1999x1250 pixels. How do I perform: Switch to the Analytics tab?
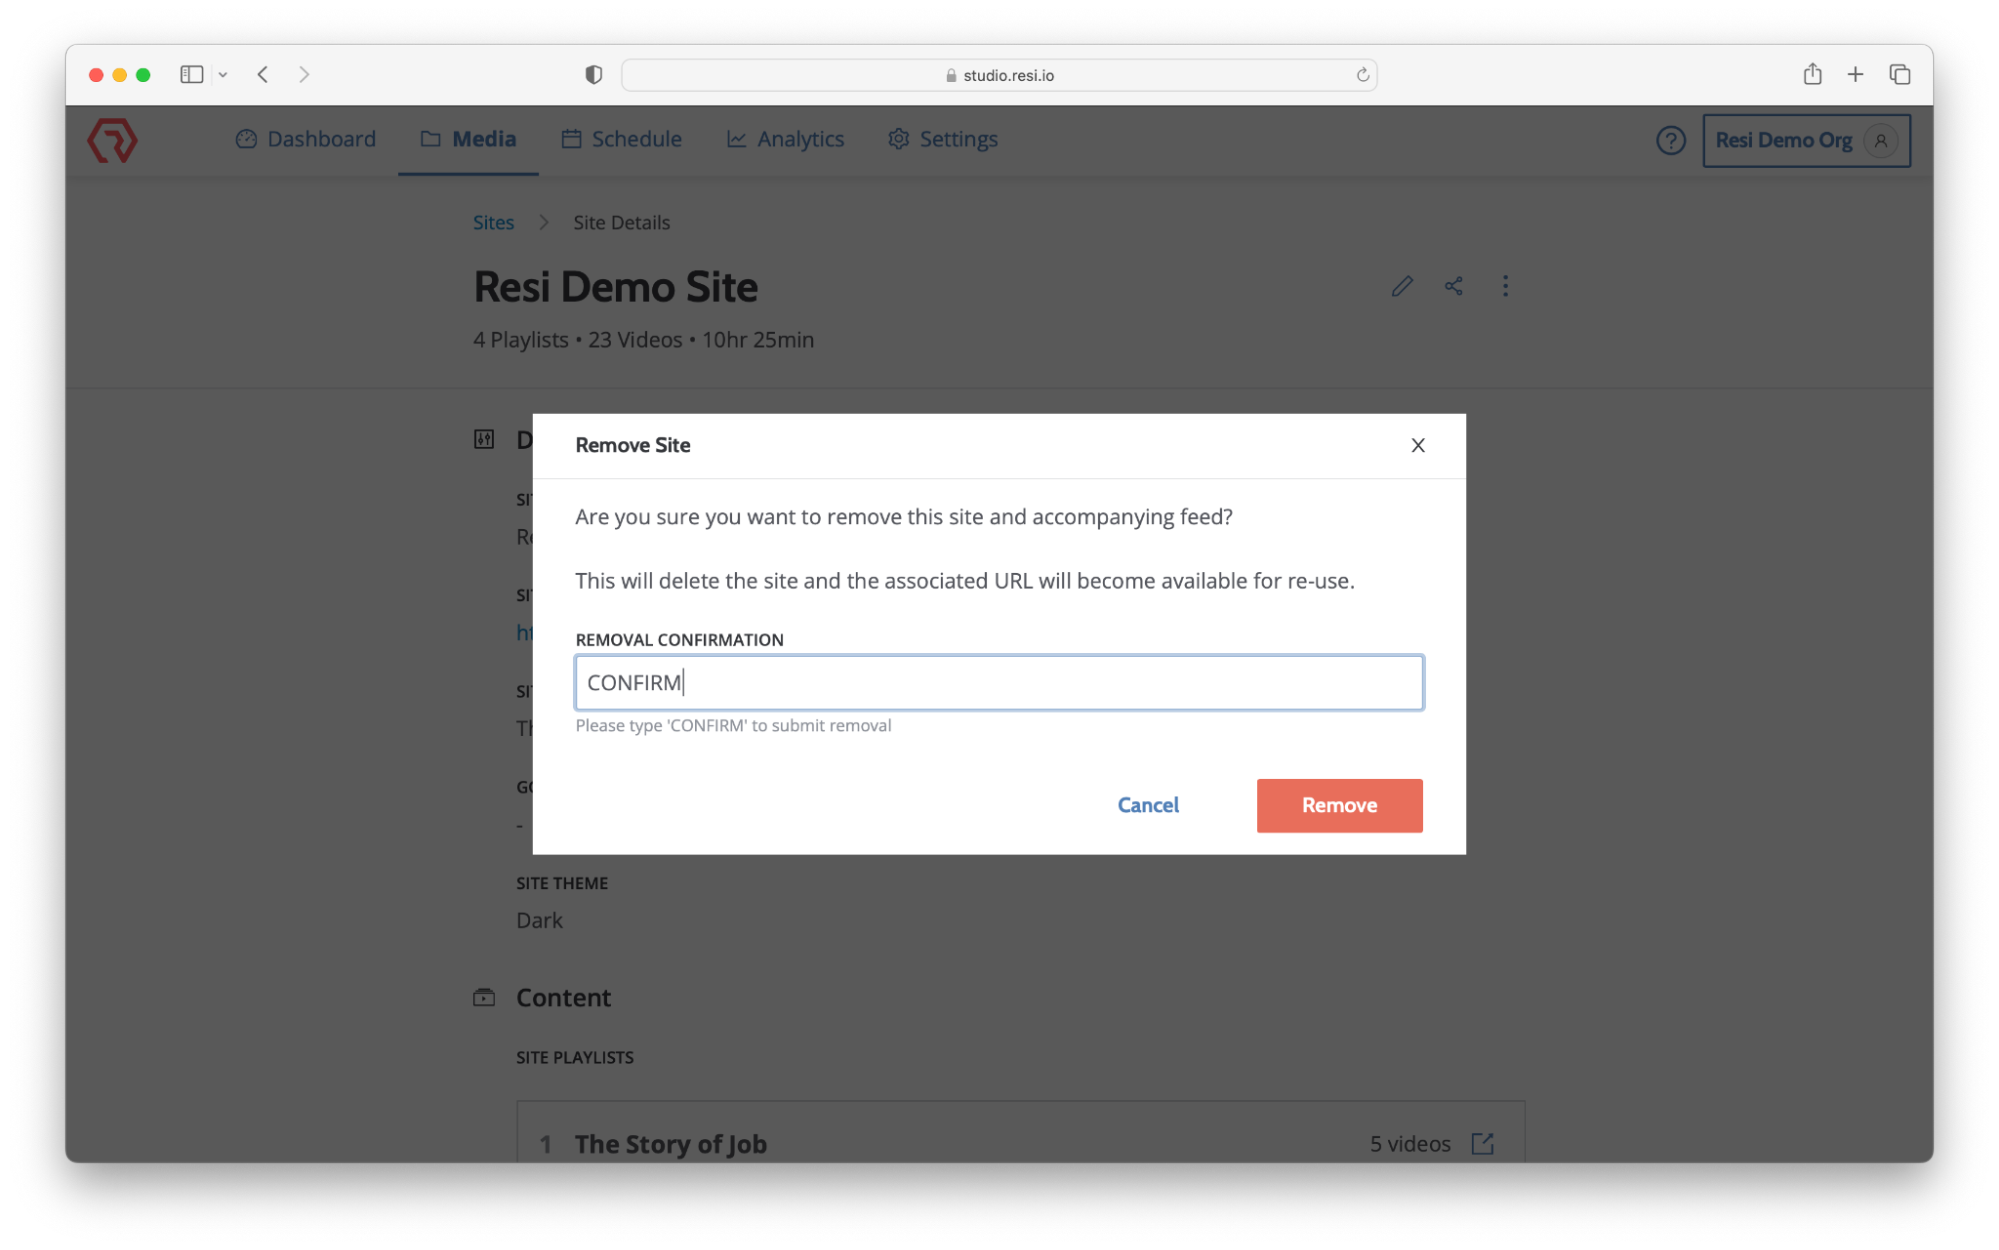coord(785,139)
